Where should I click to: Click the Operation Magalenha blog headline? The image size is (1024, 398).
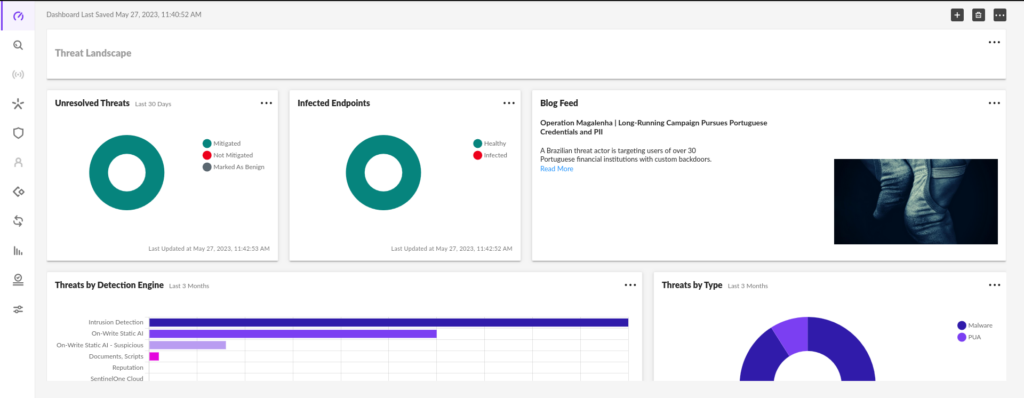point(654,127)
